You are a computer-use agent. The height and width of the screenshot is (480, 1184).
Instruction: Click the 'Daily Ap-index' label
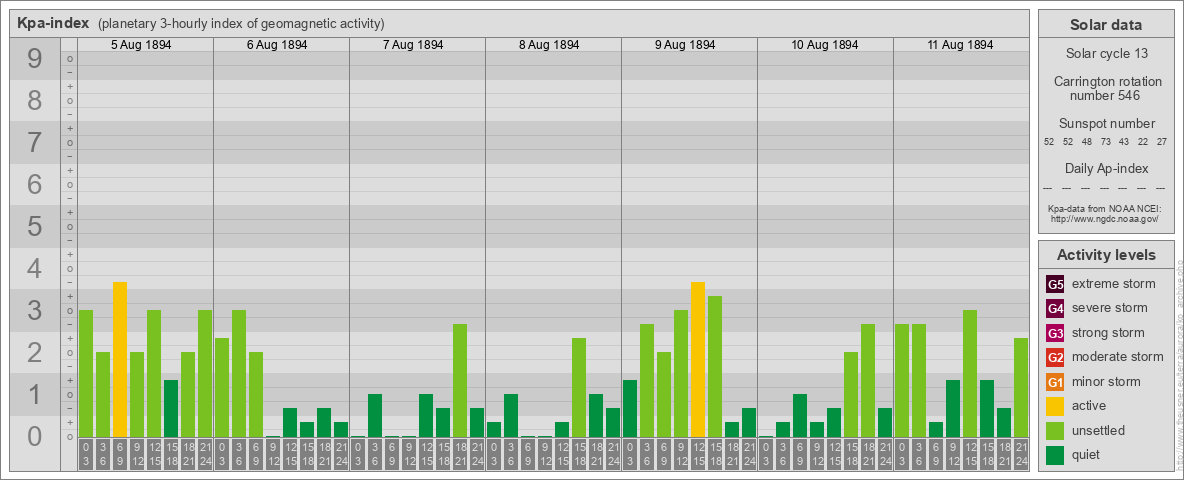point(1106,168)
